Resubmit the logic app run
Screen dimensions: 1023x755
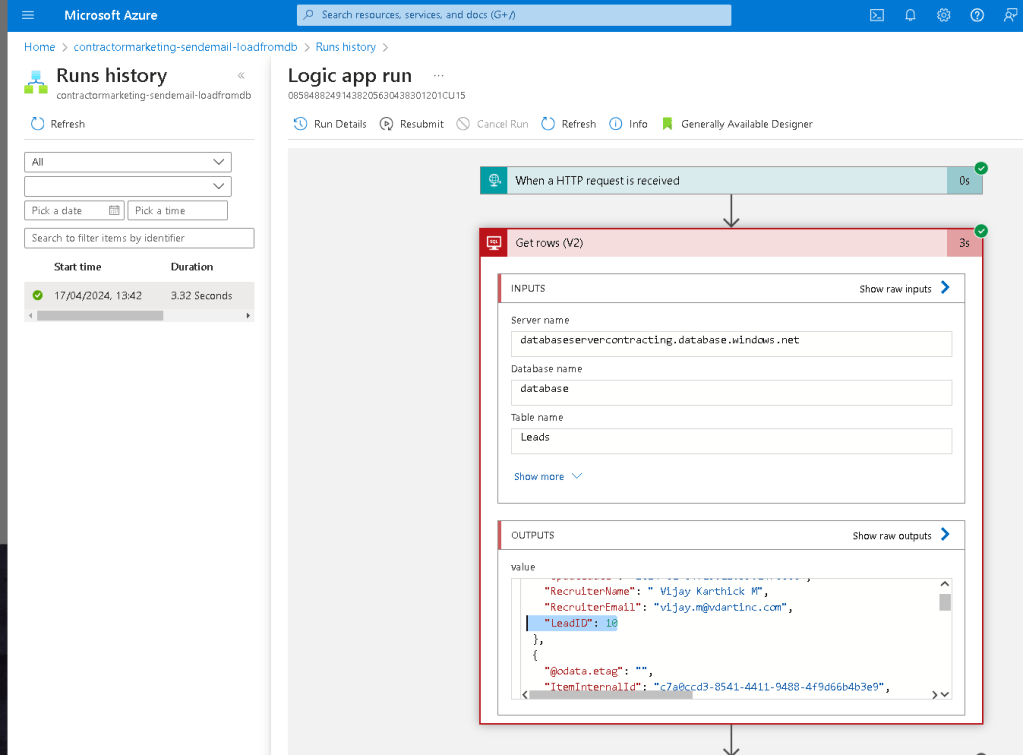[412, 124]
